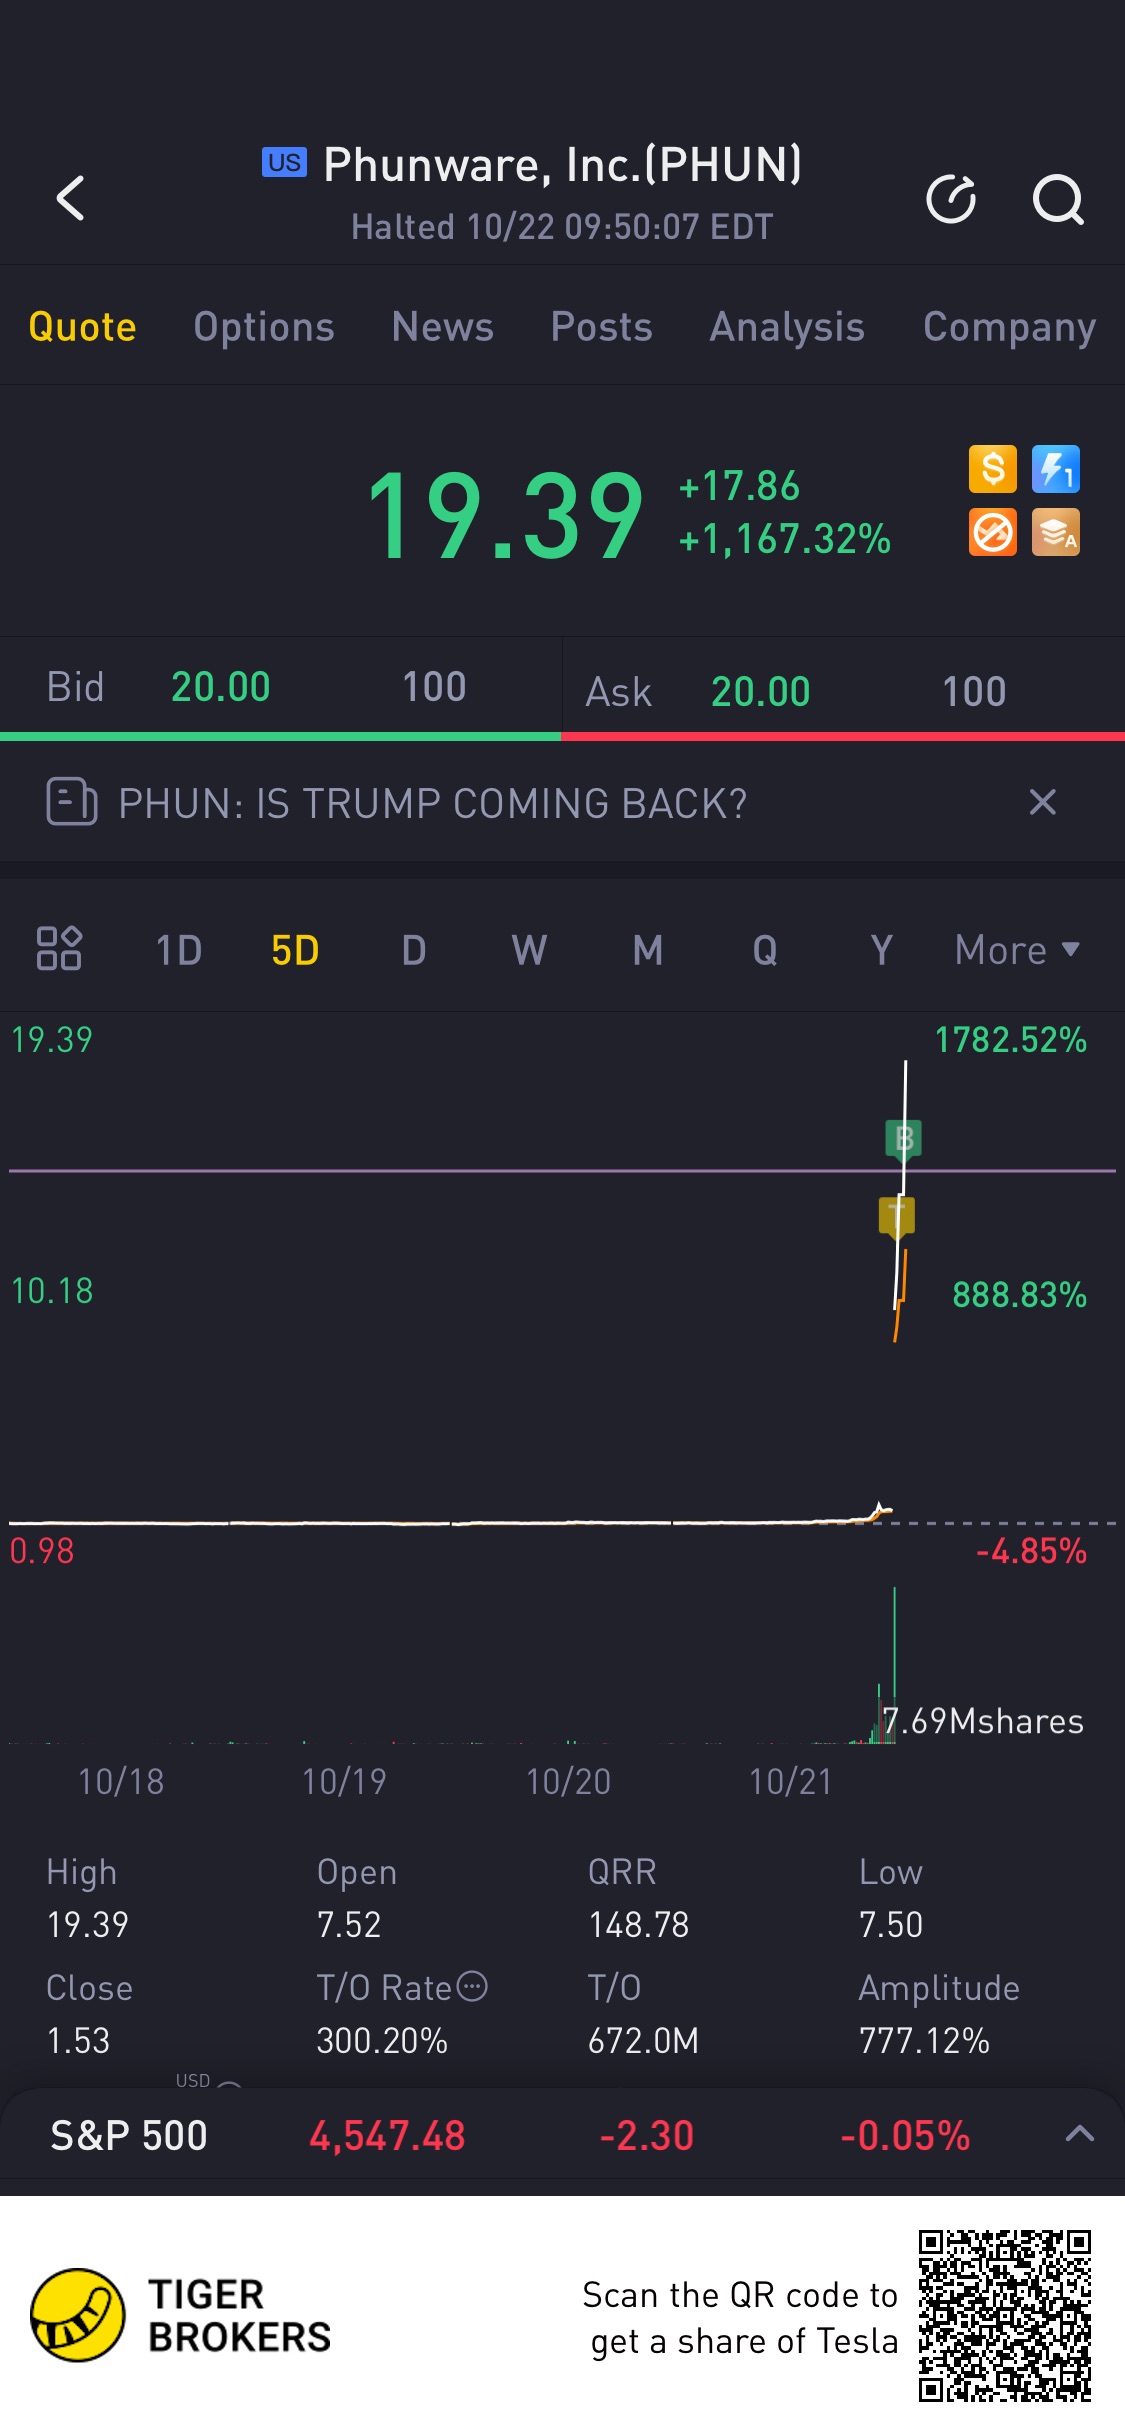Dismiss the PHUN Trump news banner
Screen dimensions: 1125x2436
1043,801
